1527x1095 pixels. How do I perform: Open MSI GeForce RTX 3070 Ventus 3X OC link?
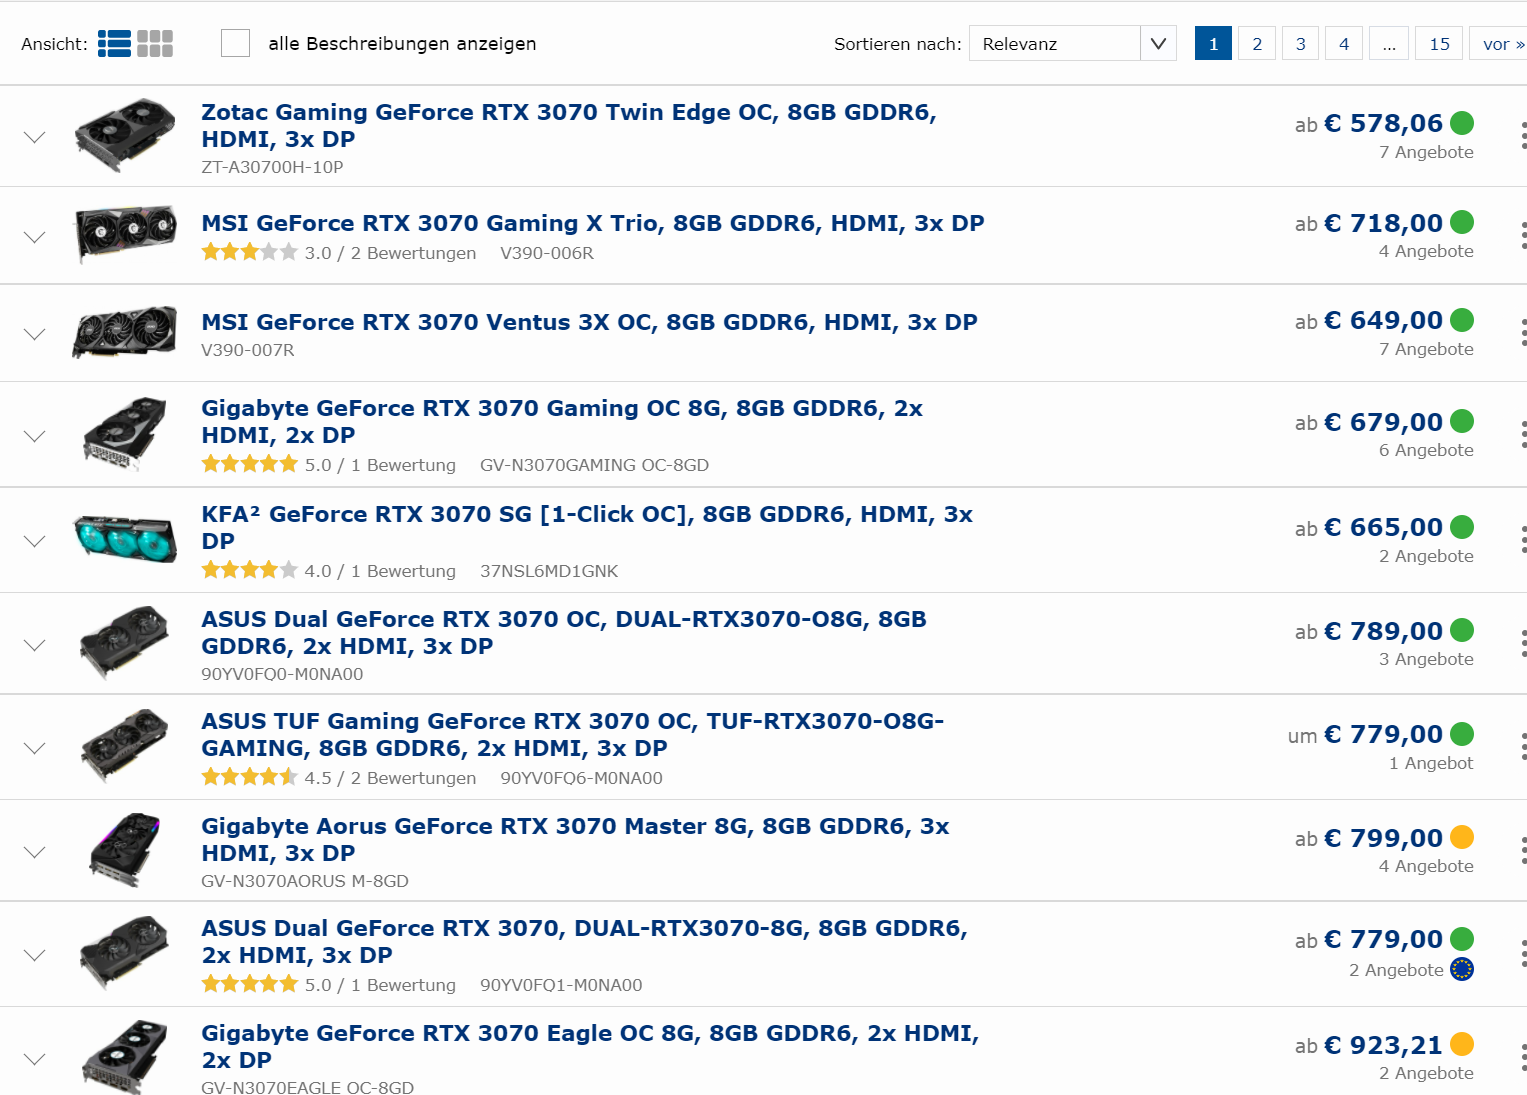[x=589, y=322]
